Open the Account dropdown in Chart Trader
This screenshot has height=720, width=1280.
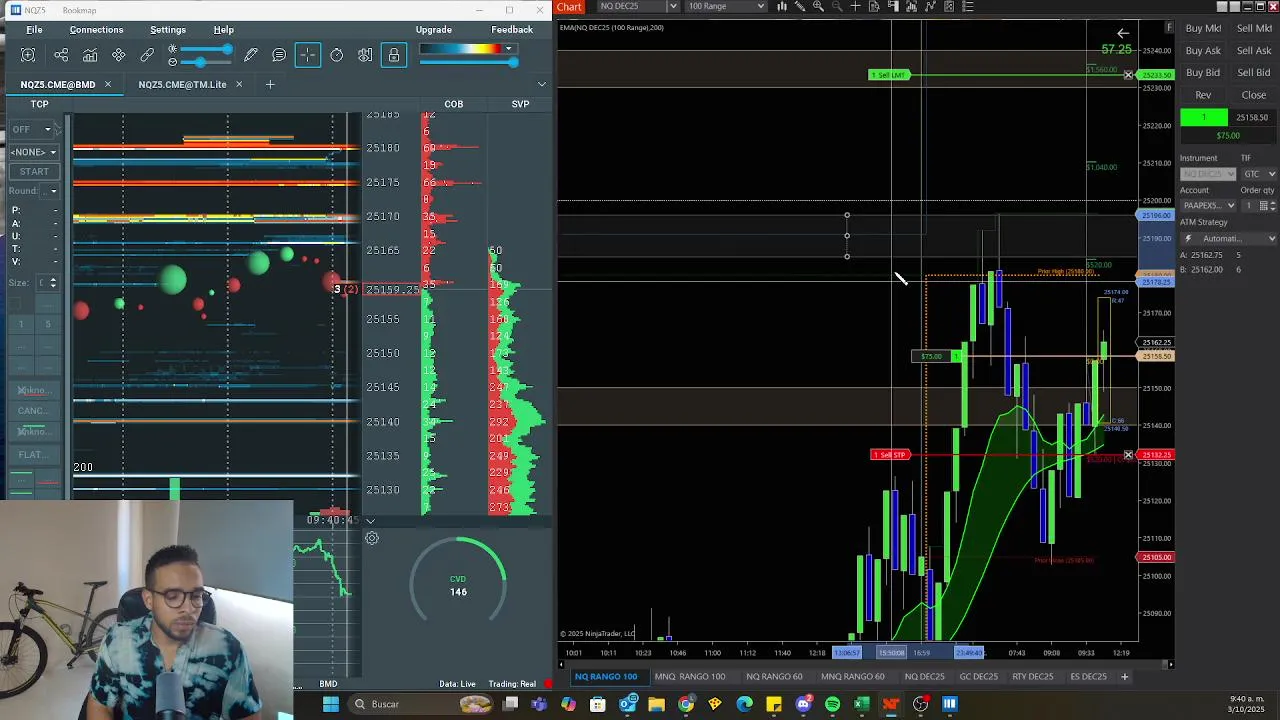[1208, 205]
